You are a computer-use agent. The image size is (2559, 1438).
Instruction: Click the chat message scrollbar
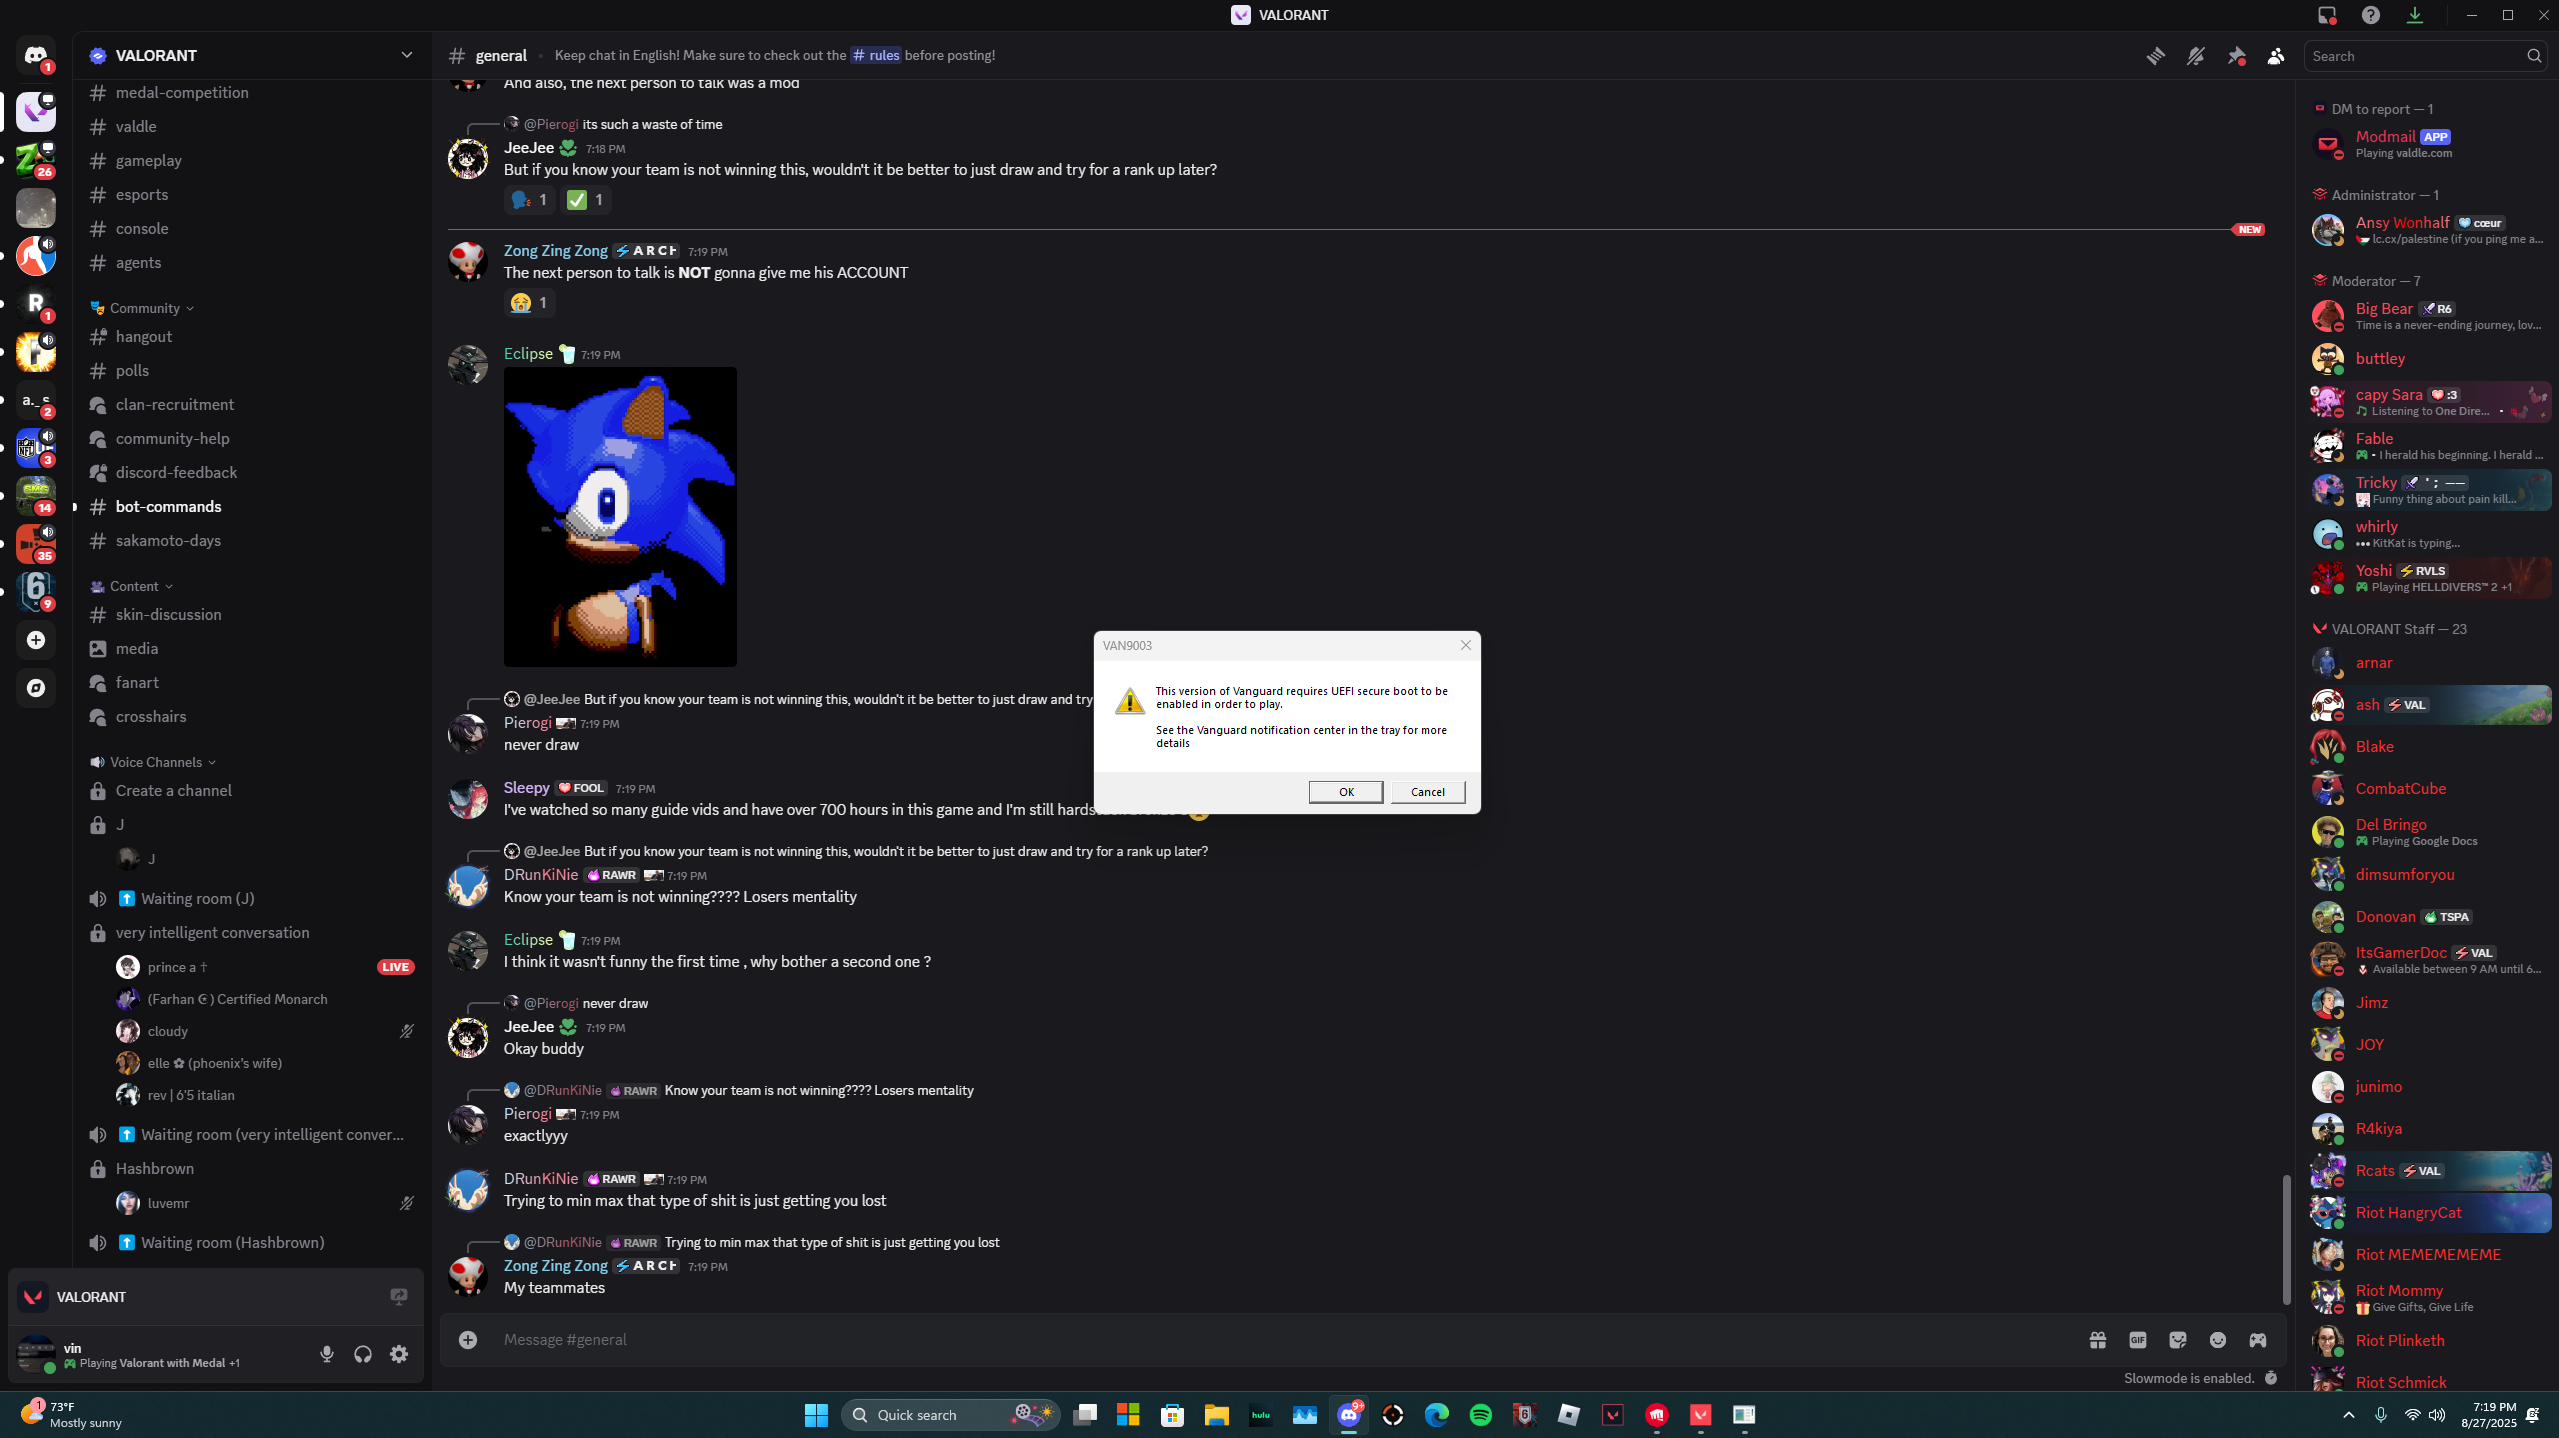click(2286, 1240)
